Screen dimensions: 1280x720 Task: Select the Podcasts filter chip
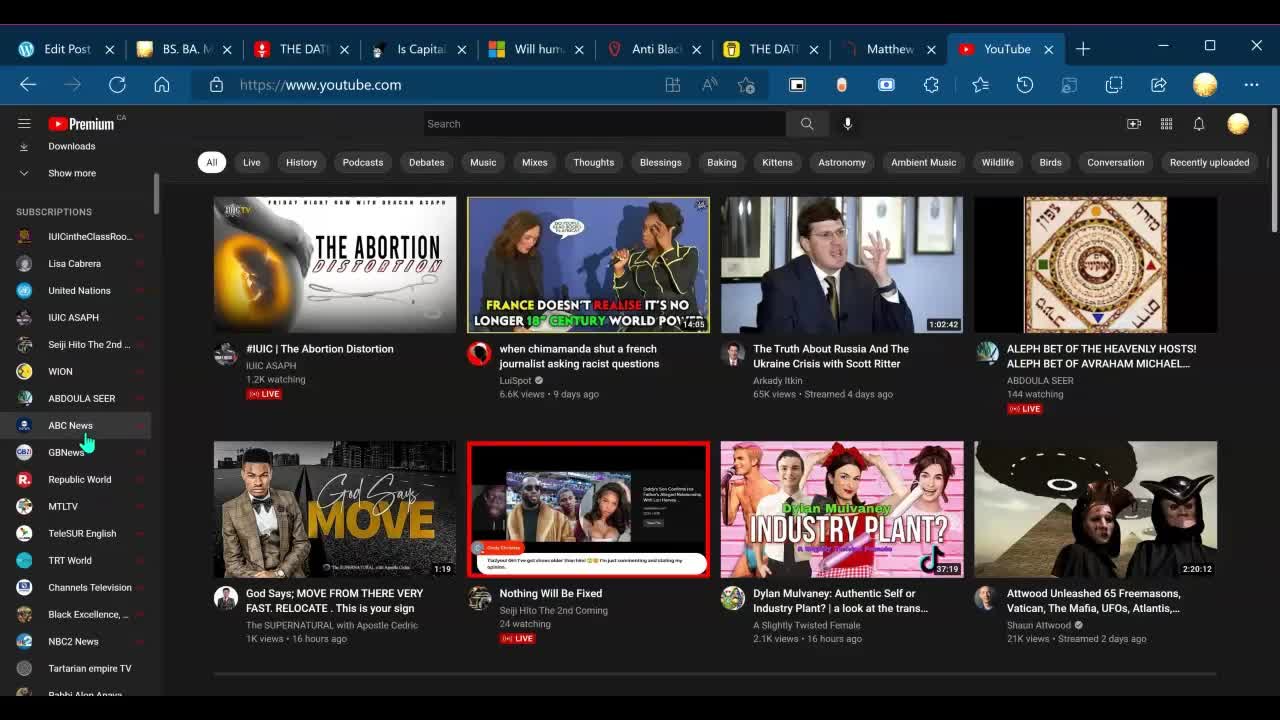point(363,162)
